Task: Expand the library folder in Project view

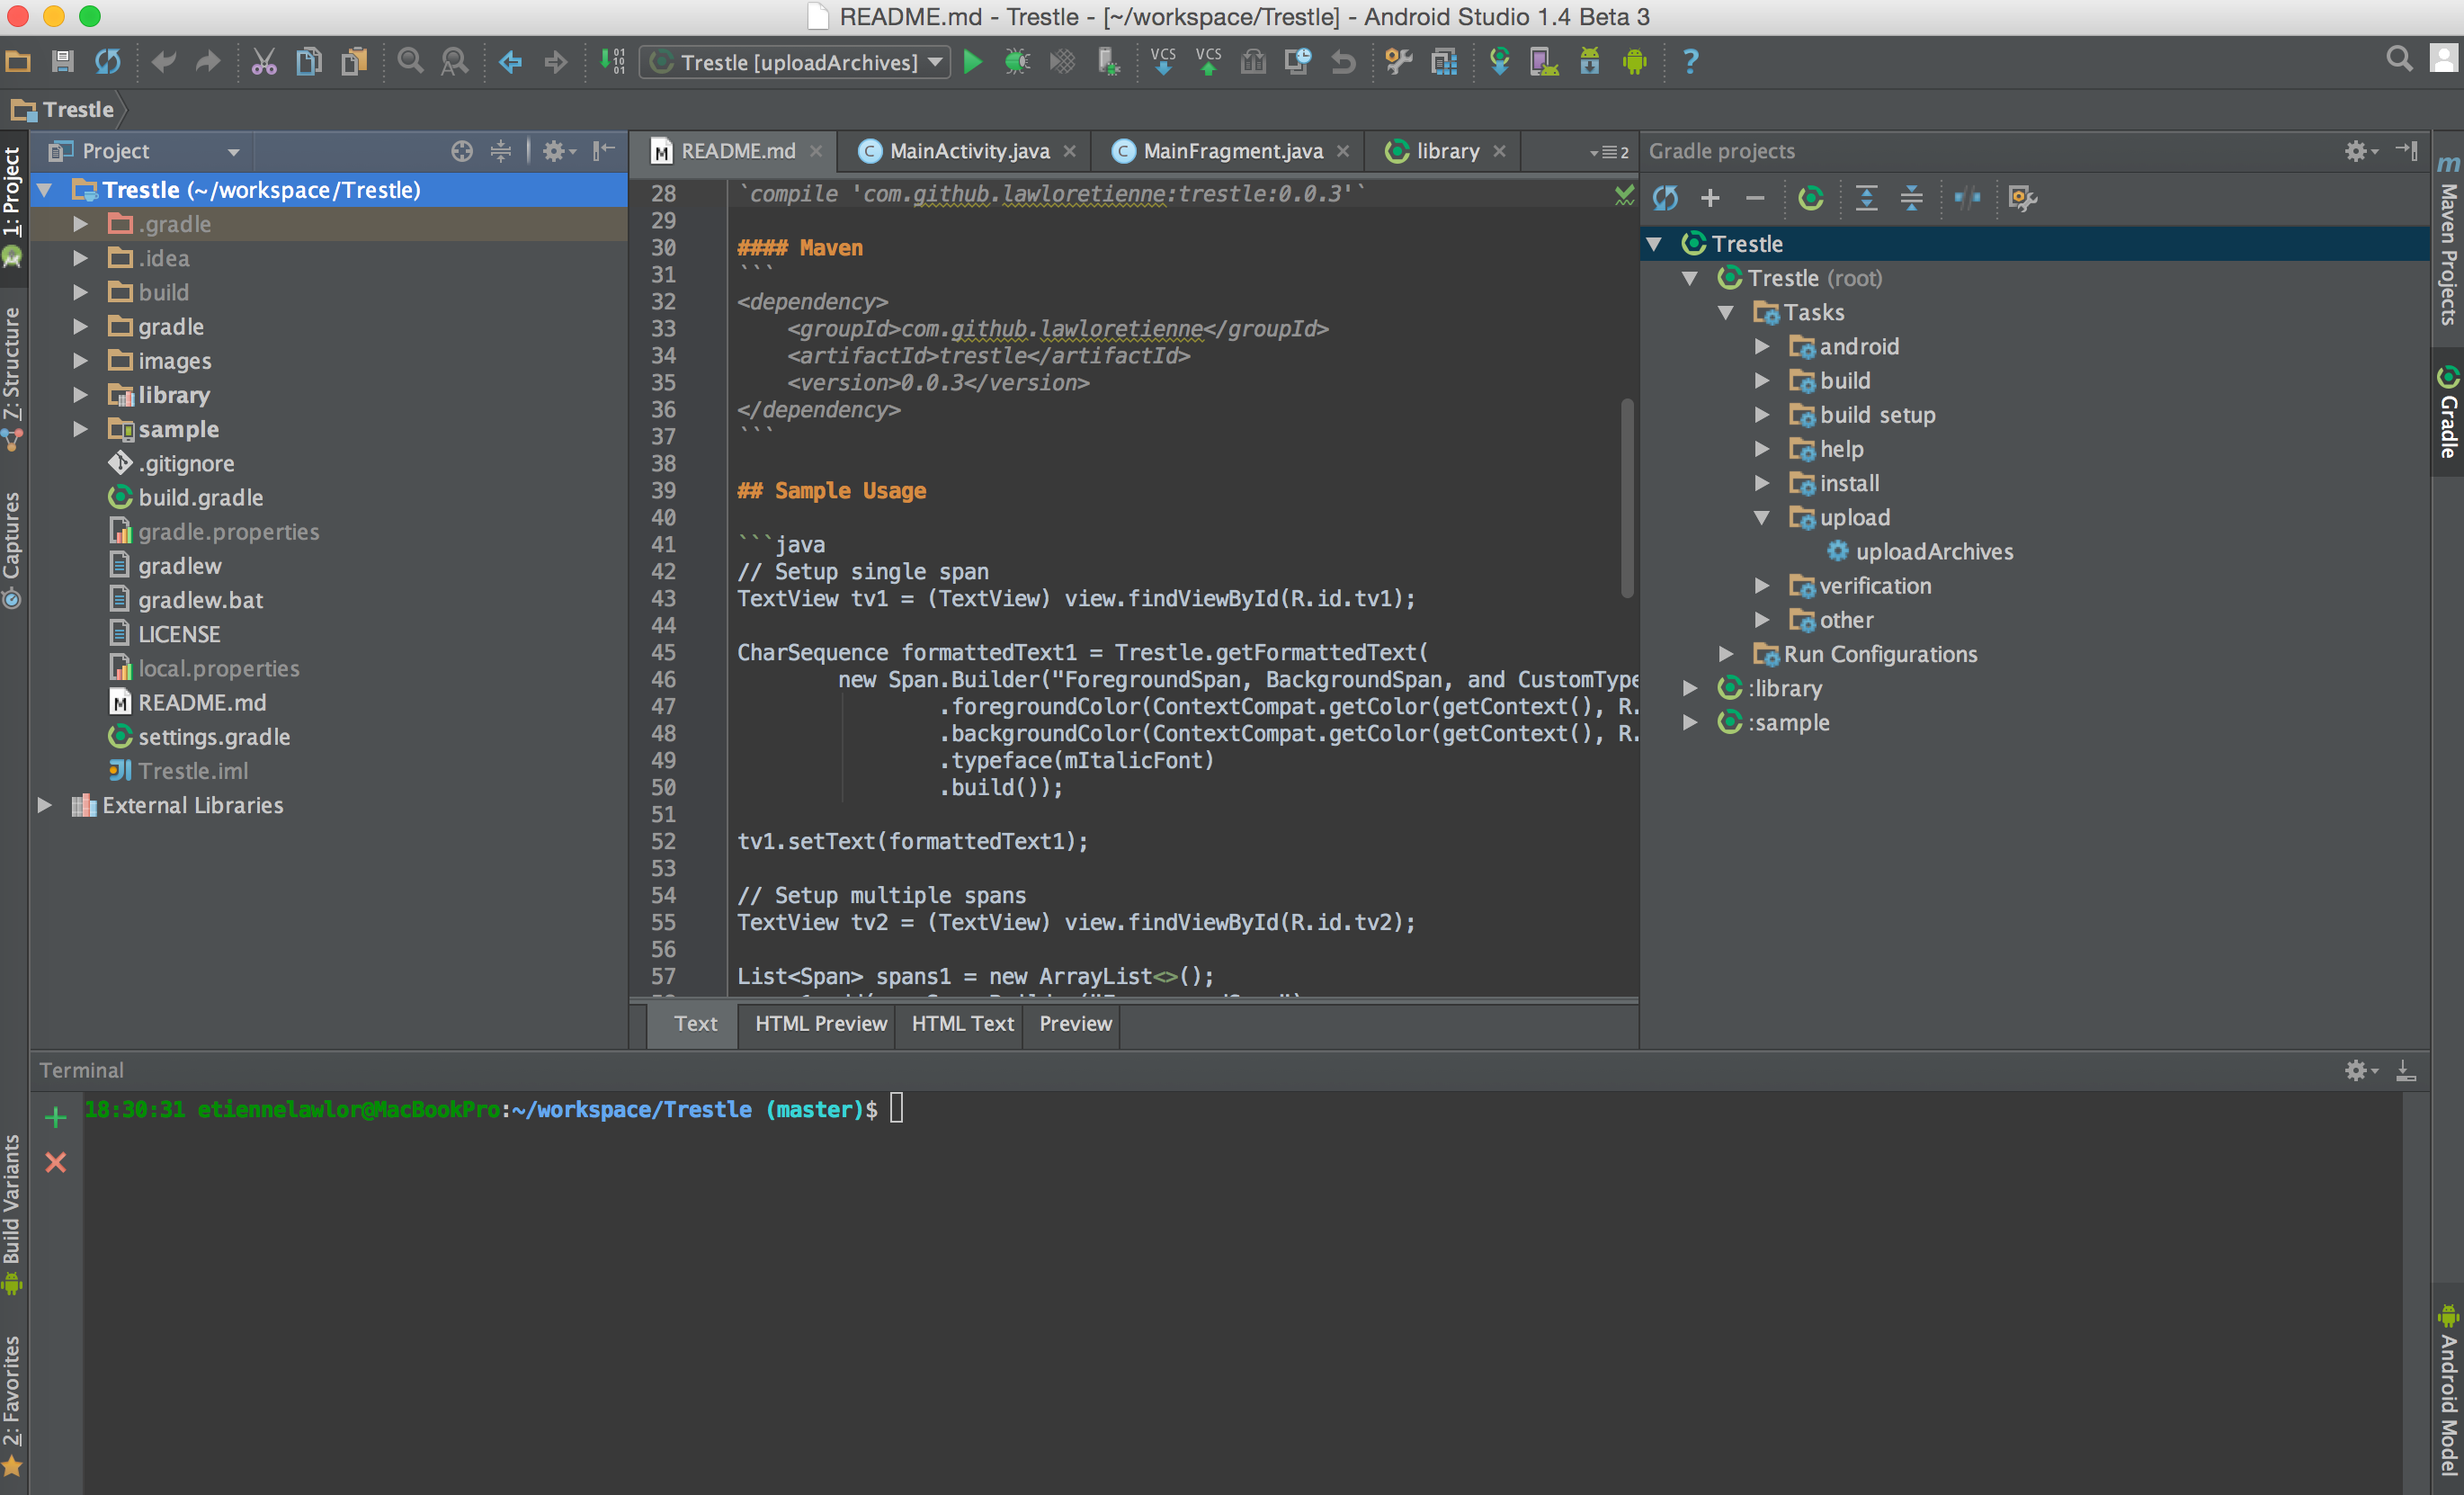Action: tap(81, 394)
